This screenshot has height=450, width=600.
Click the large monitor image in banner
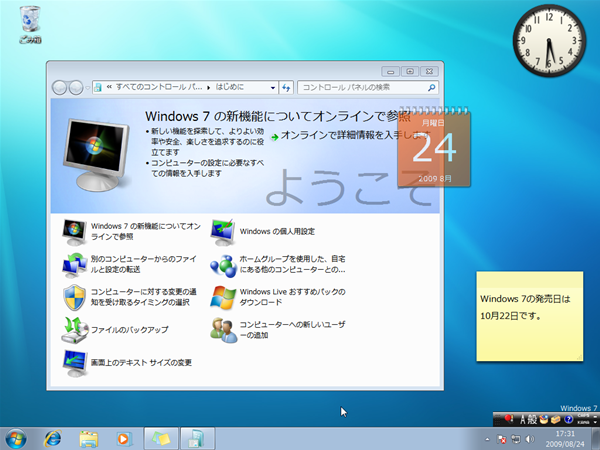tap(96, 154)
